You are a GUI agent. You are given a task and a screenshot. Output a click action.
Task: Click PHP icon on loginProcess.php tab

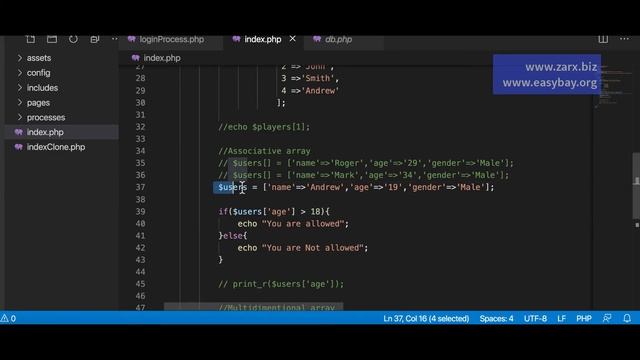131,39
